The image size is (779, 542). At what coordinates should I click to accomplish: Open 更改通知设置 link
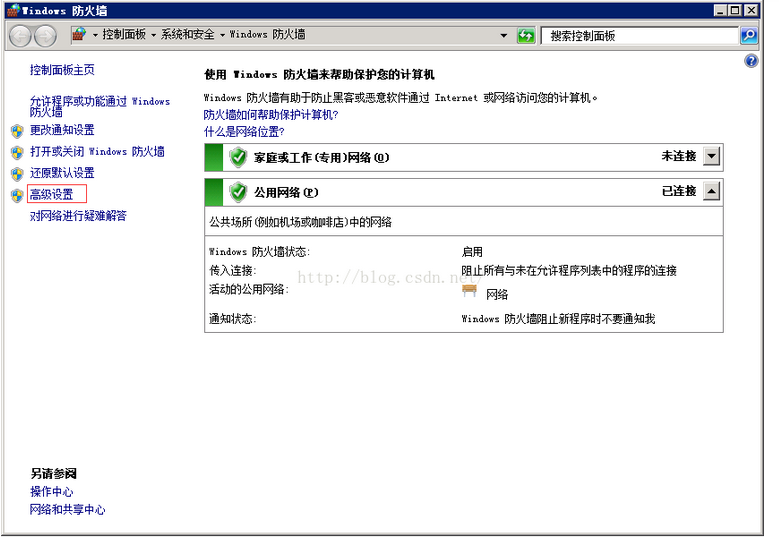[62, 130]
